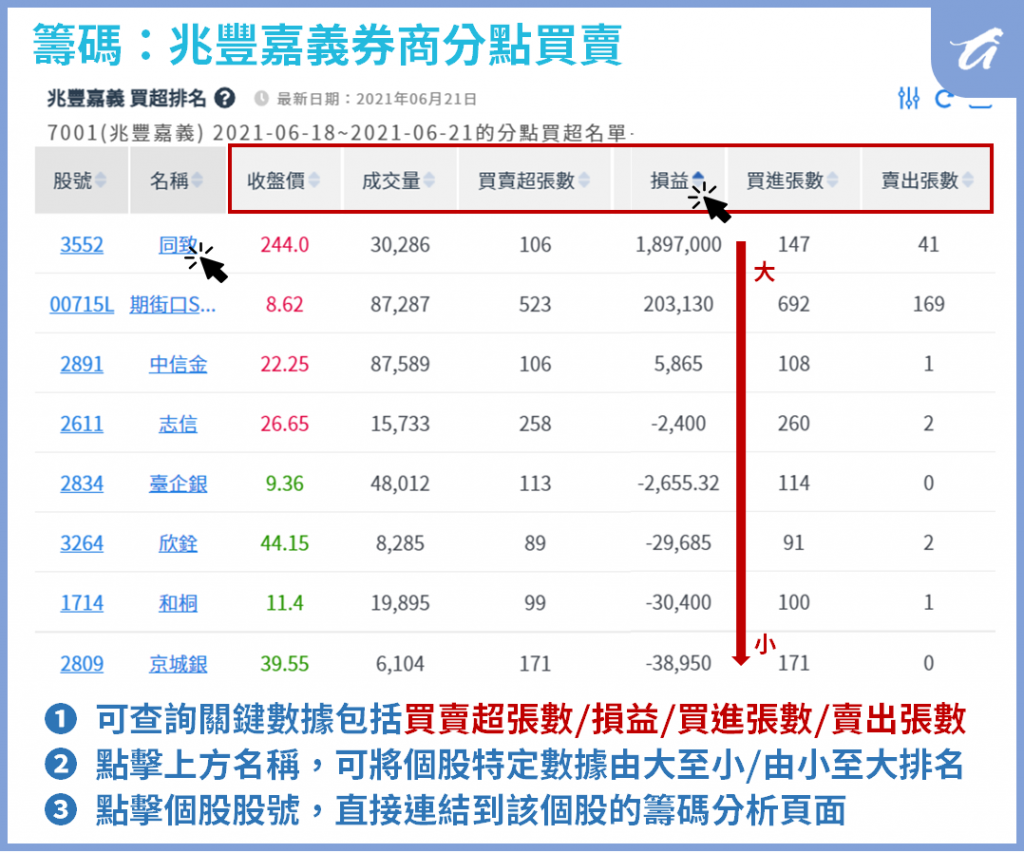The image size is (1024, 853).
Task: Sort by 收盤價 column arrows
Action: [314, 180]
